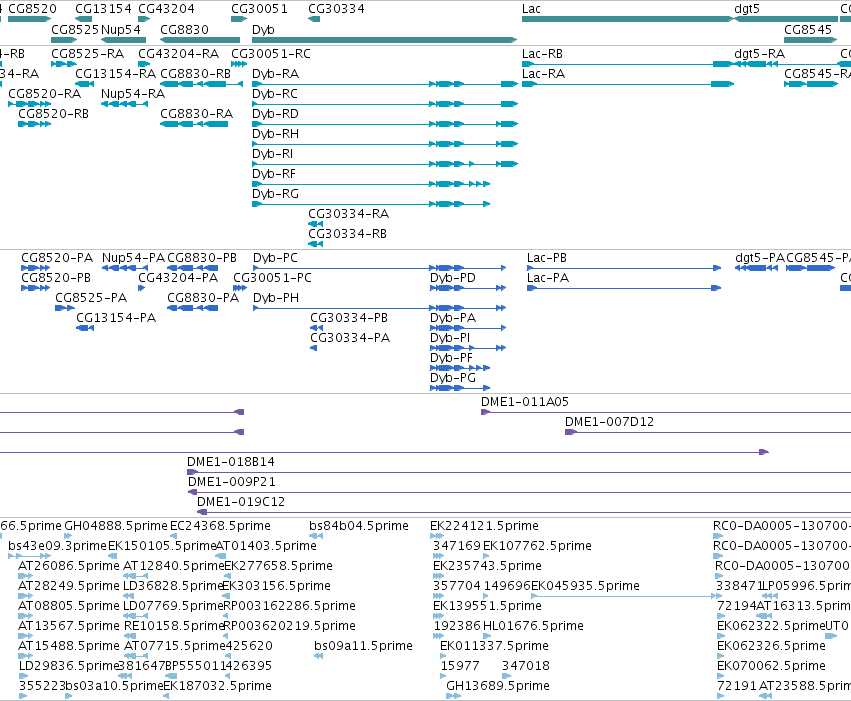This screenshot has width=851, height=701.
Task: Select the CG43204-RA transcript label
Action: (179, 54)
